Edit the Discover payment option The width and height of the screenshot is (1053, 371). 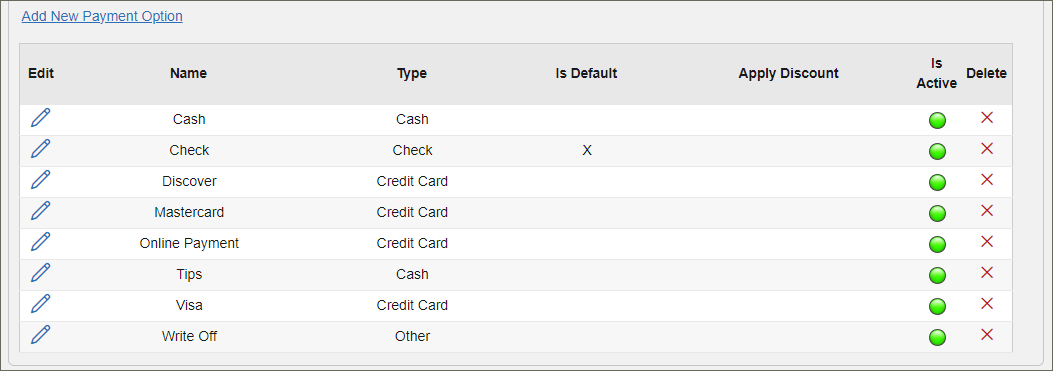tap(40, 179)
